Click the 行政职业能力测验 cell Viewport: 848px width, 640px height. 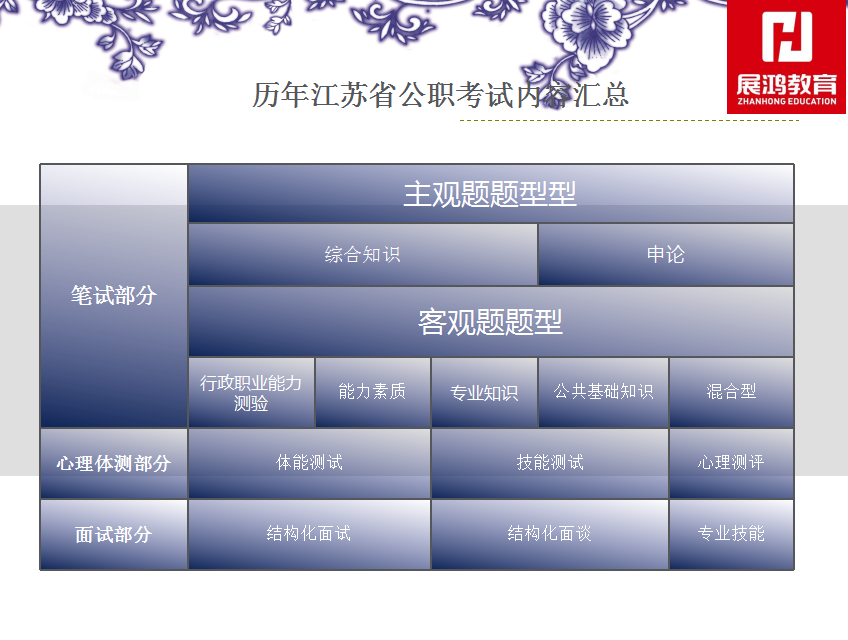point(251,393)
